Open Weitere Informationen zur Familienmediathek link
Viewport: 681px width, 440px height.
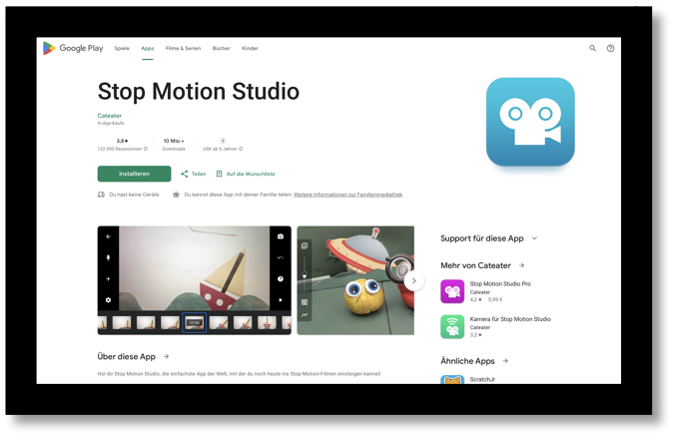(348, 195)
